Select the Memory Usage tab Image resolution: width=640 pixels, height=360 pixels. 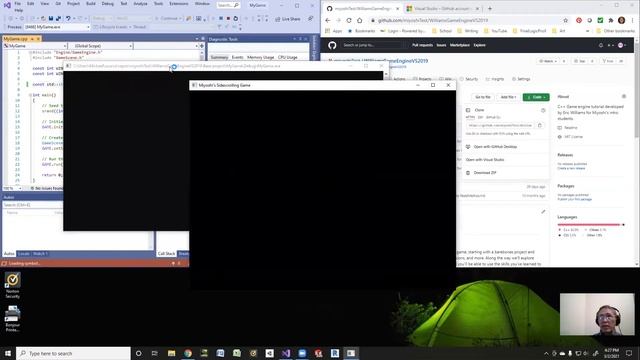click(x=260, y=58)
